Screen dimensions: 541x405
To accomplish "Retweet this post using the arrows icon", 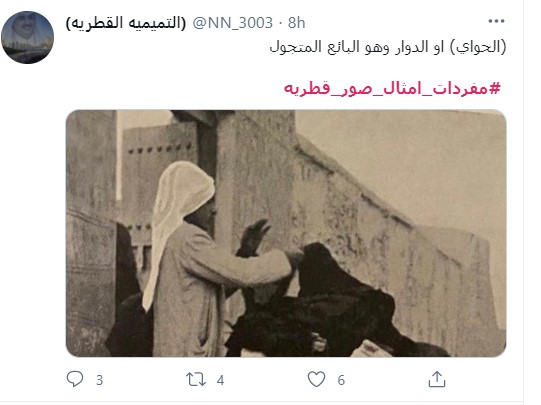I will (196, 379).
